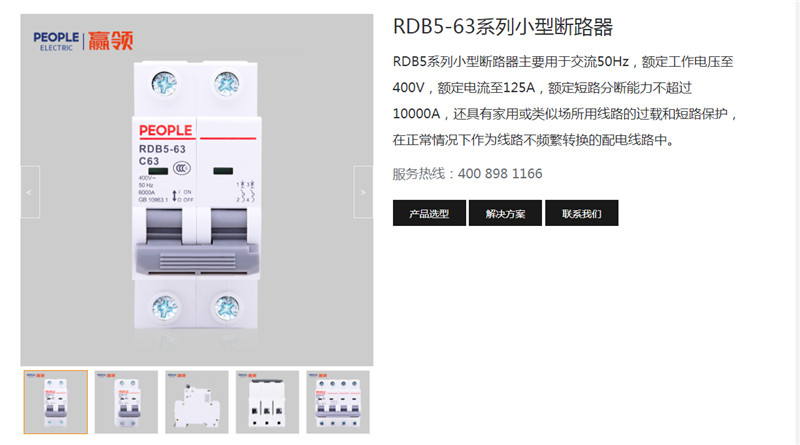Click the grey breaker handle in image
The image size is (800, 445).
tap(197, 258)
